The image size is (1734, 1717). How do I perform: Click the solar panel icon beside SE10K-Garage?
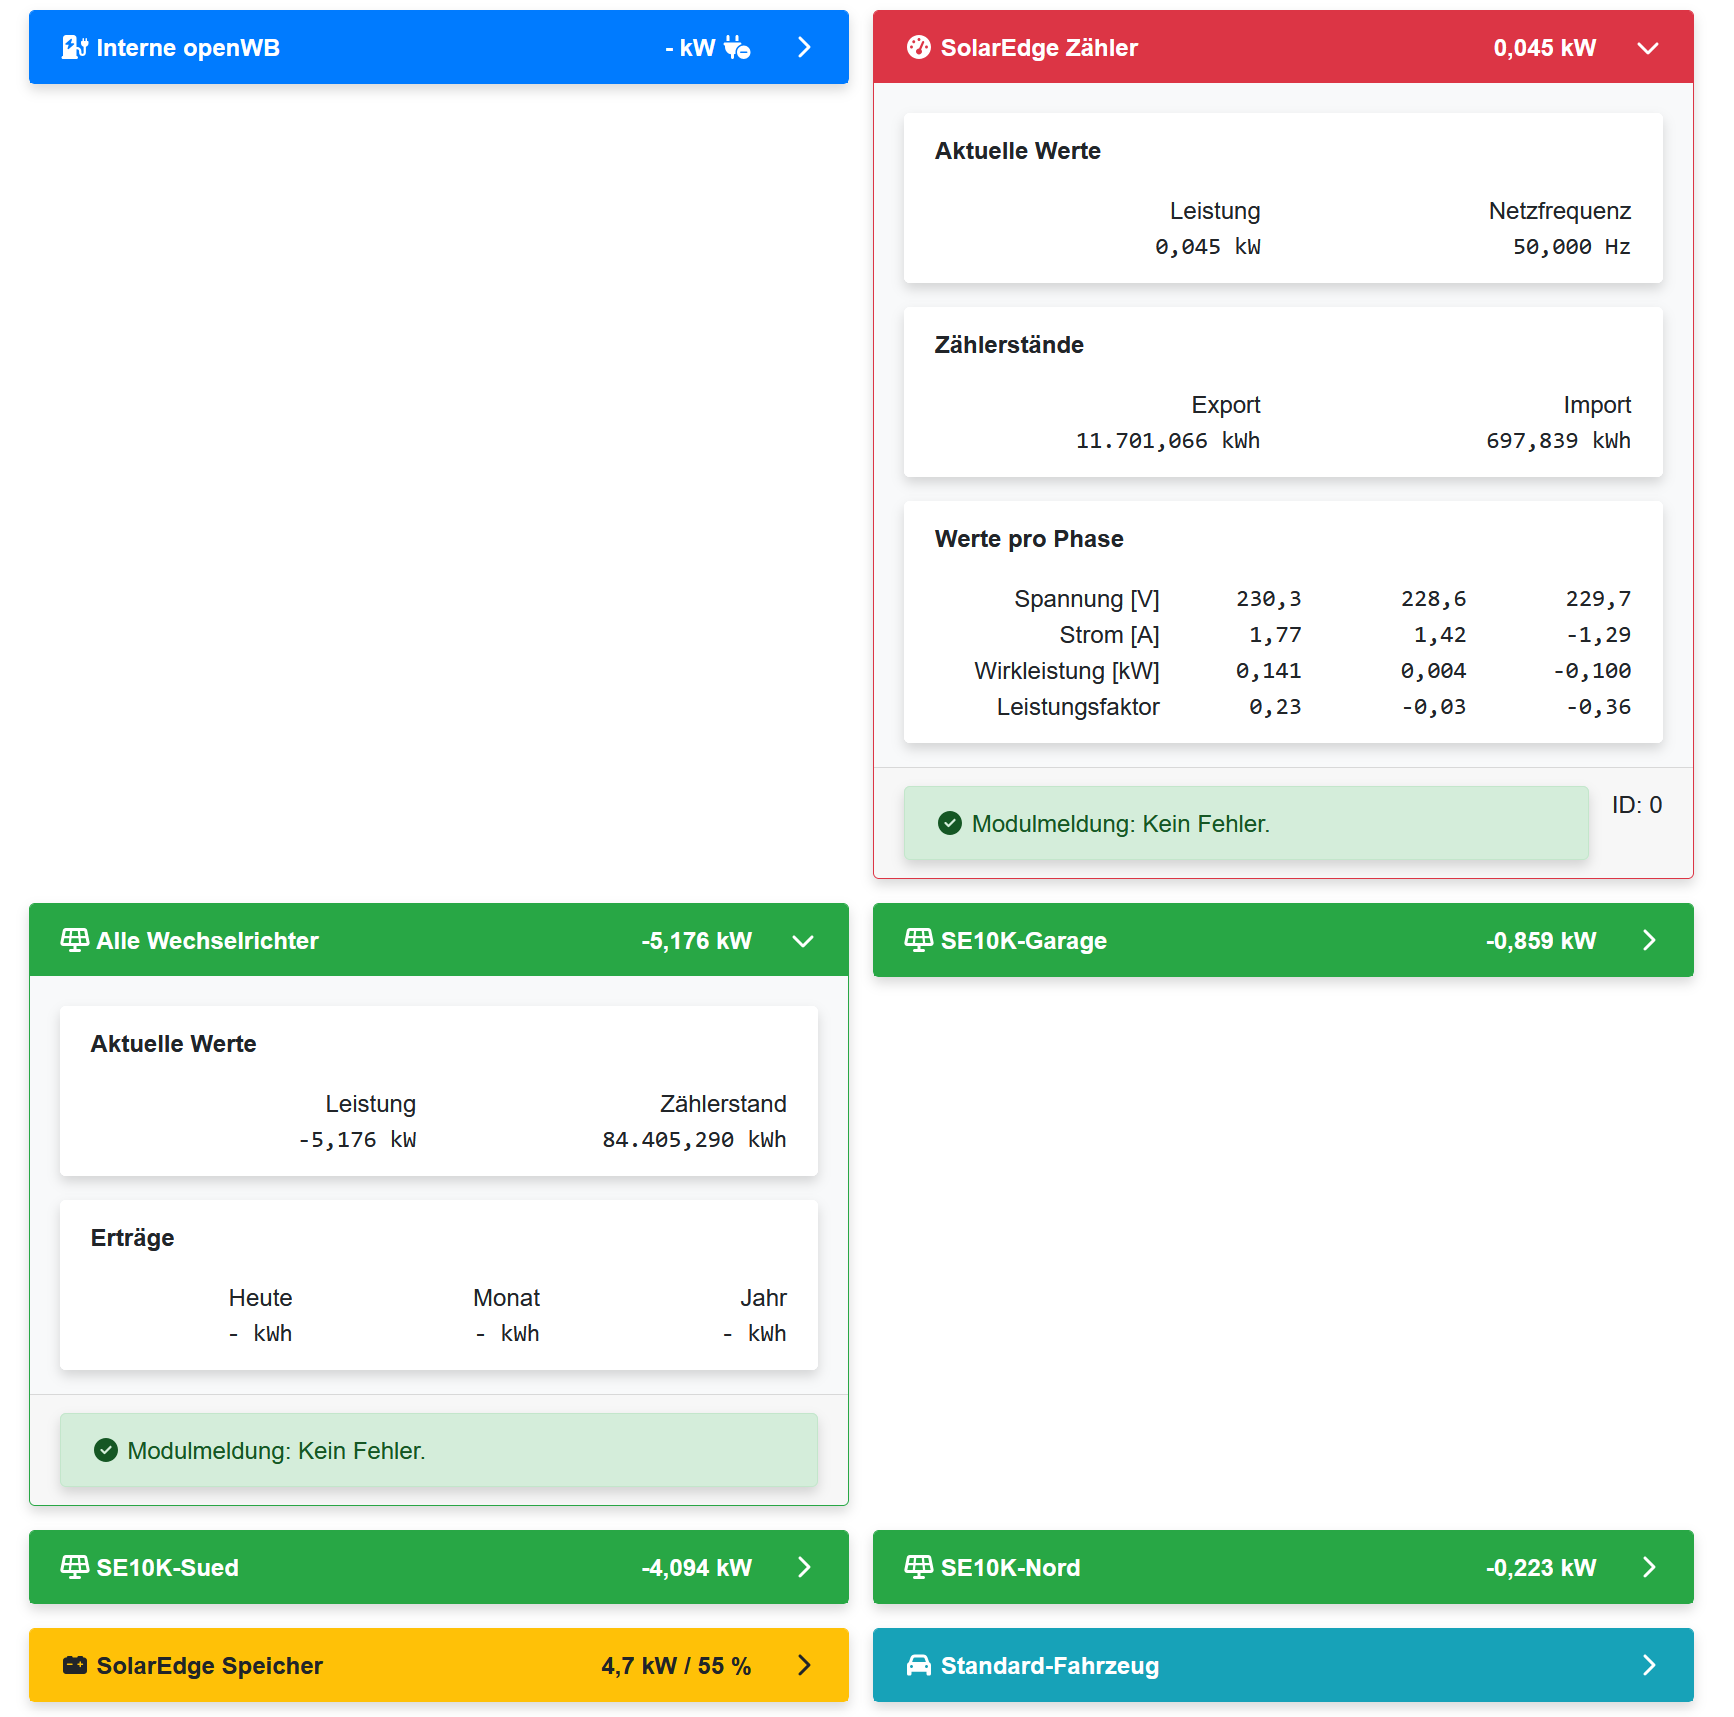click(x=918, y=940)
